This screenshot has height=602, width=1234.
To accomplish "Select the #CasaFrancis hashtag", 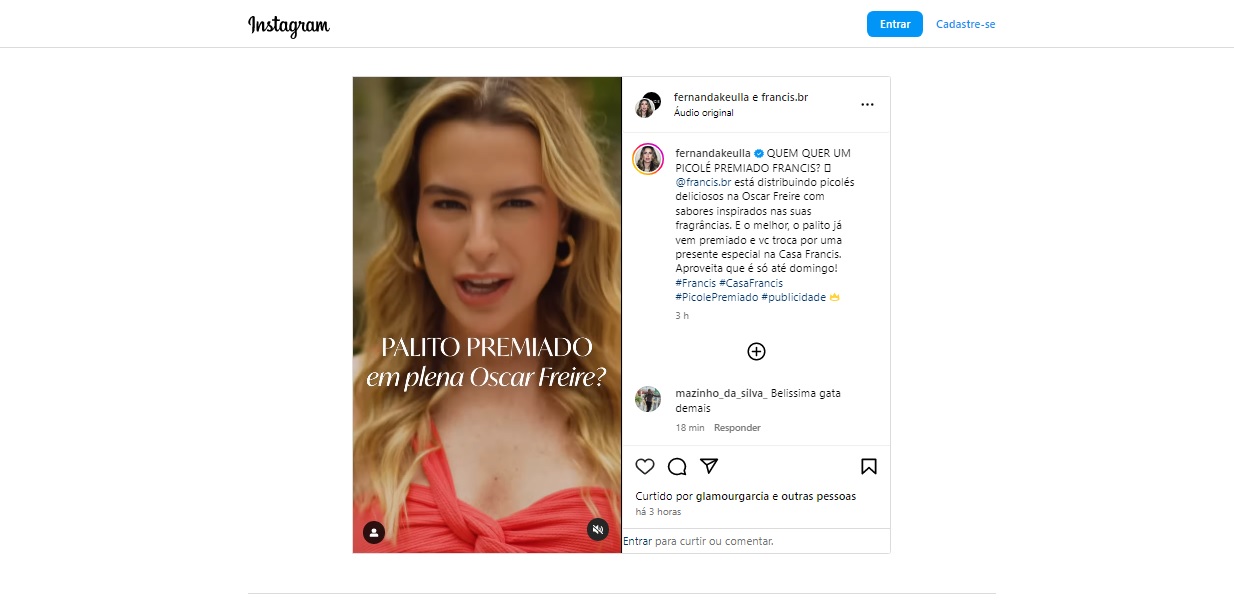I will pos(751,283).
